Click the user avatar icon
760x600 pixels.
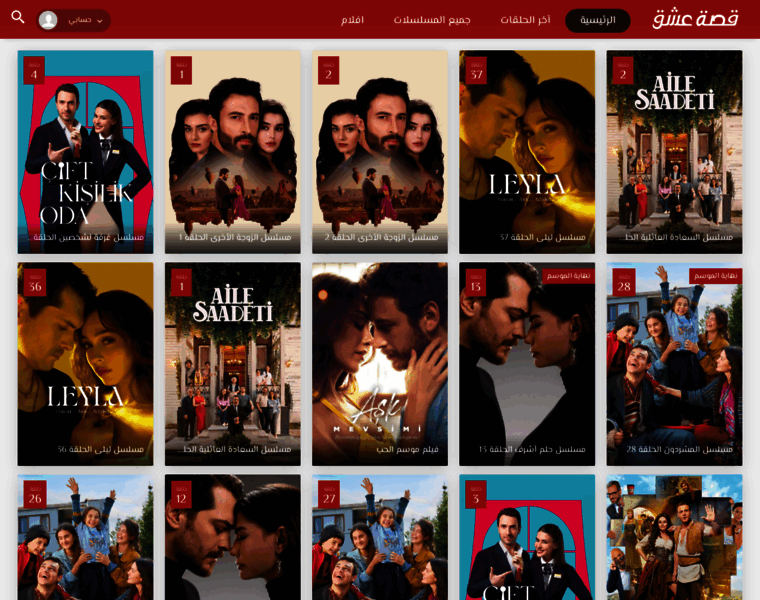48,20
